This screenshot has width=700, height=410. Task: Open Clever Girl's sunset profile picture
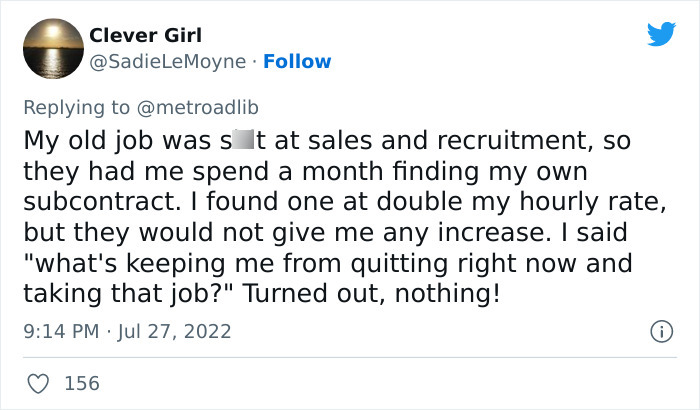(52, 48)
